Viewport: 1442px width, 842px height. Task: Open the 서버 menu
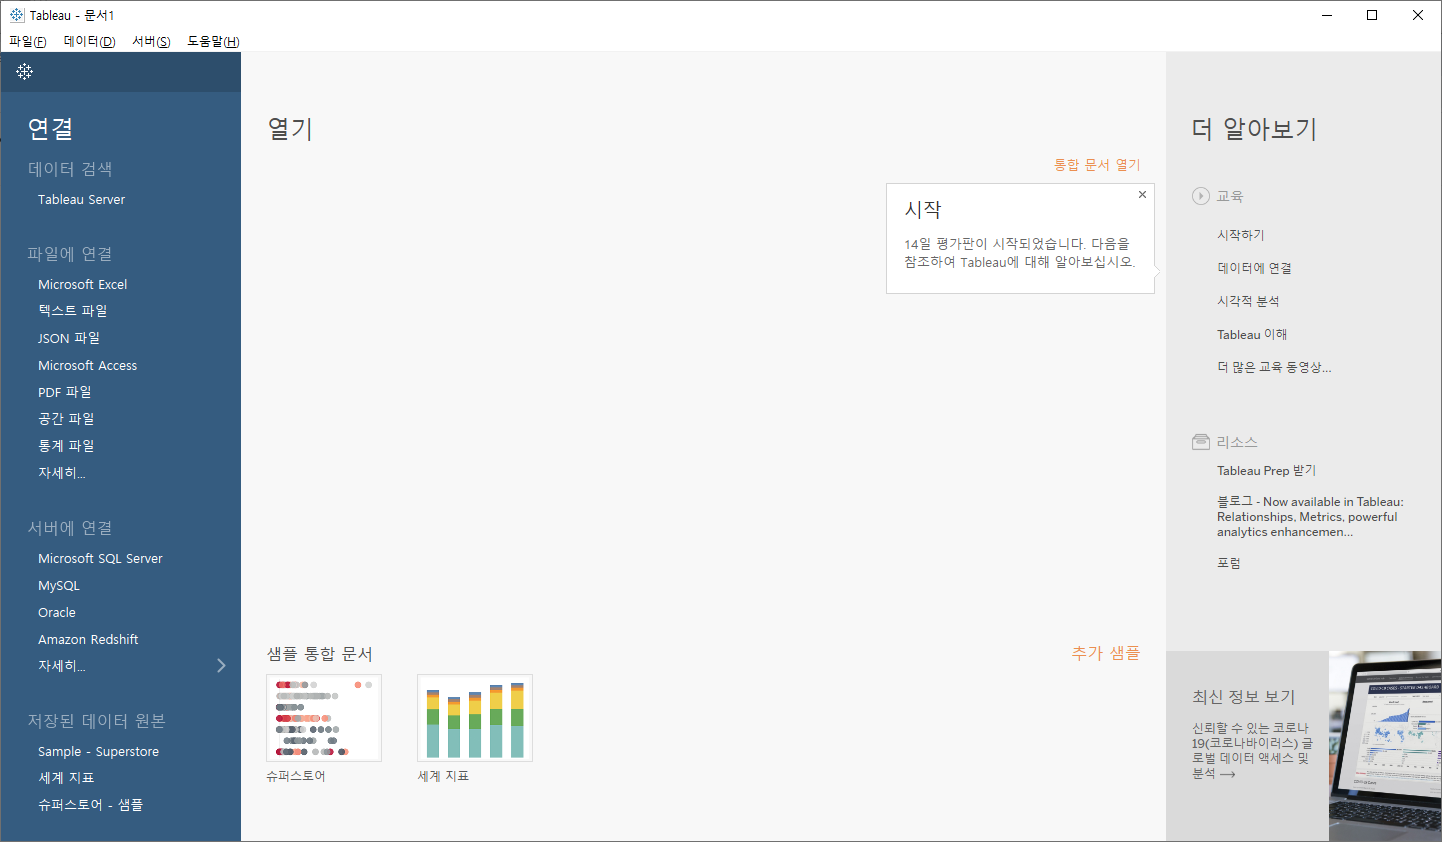pos(152,41)
